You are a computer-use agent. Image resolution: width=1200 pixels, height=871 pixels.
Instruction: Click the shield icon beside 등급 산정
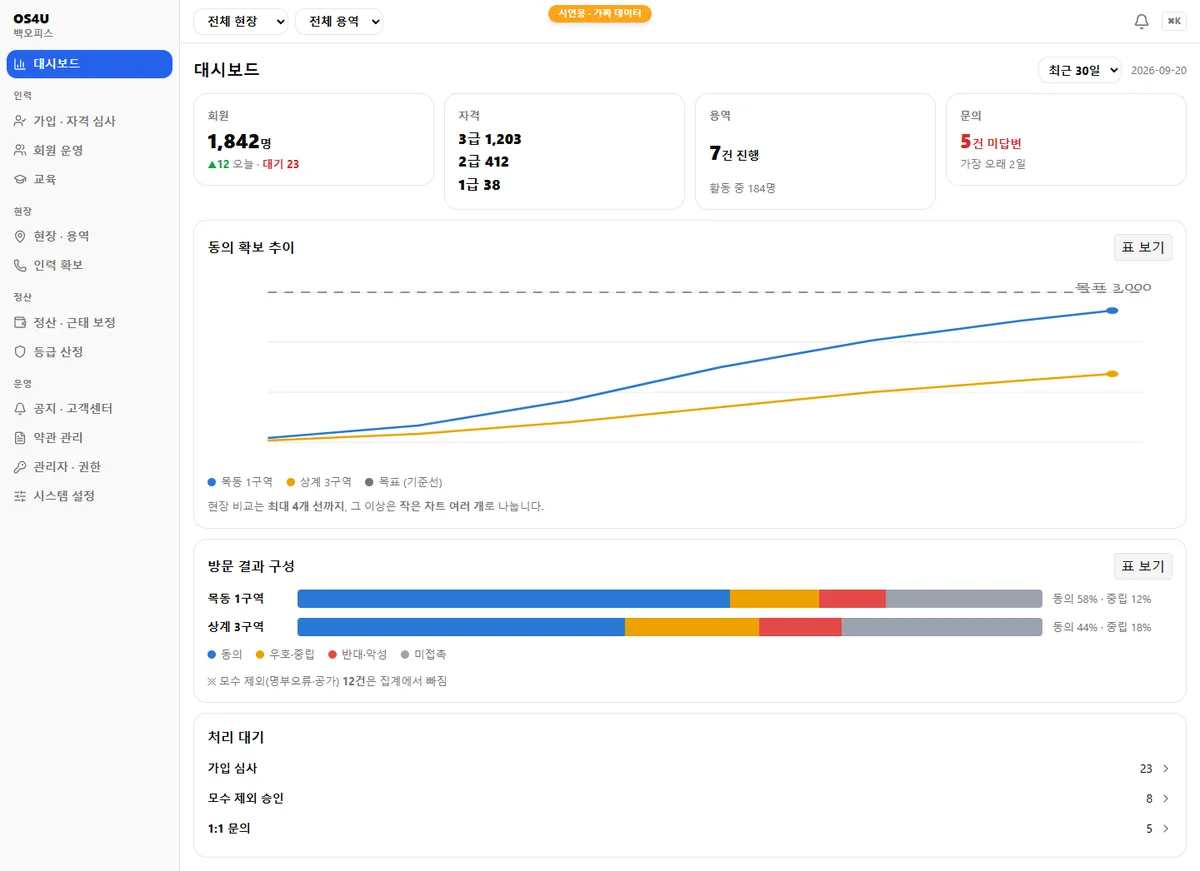coord(20,352)
